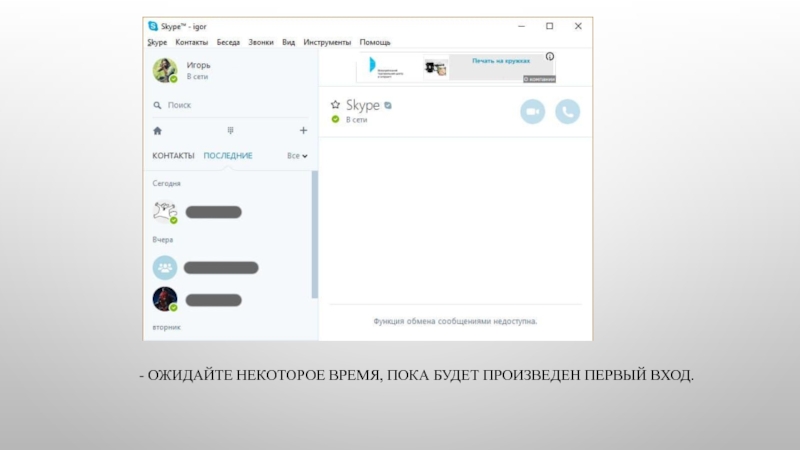Start a voice call with Skype contact
This screenshot has width=800, height=450.
(567, 111)
